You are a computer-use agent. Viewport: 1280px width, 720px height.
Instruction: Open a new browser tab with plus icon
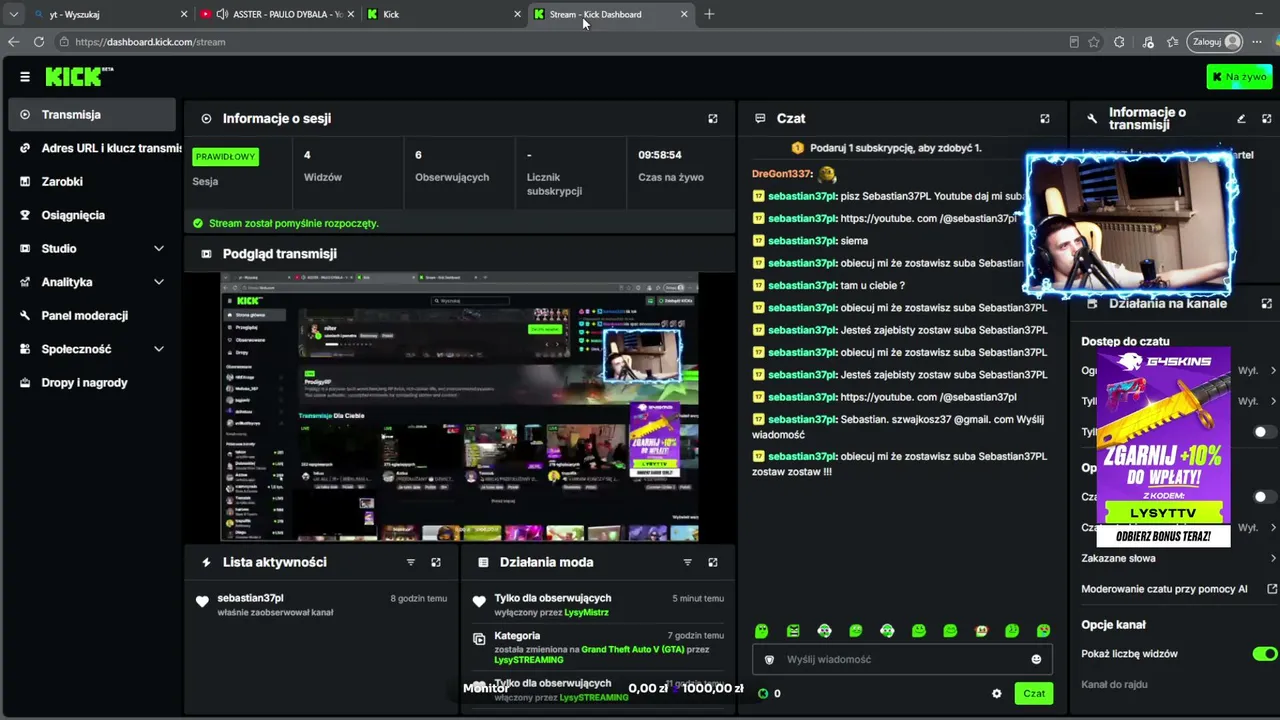709,14
